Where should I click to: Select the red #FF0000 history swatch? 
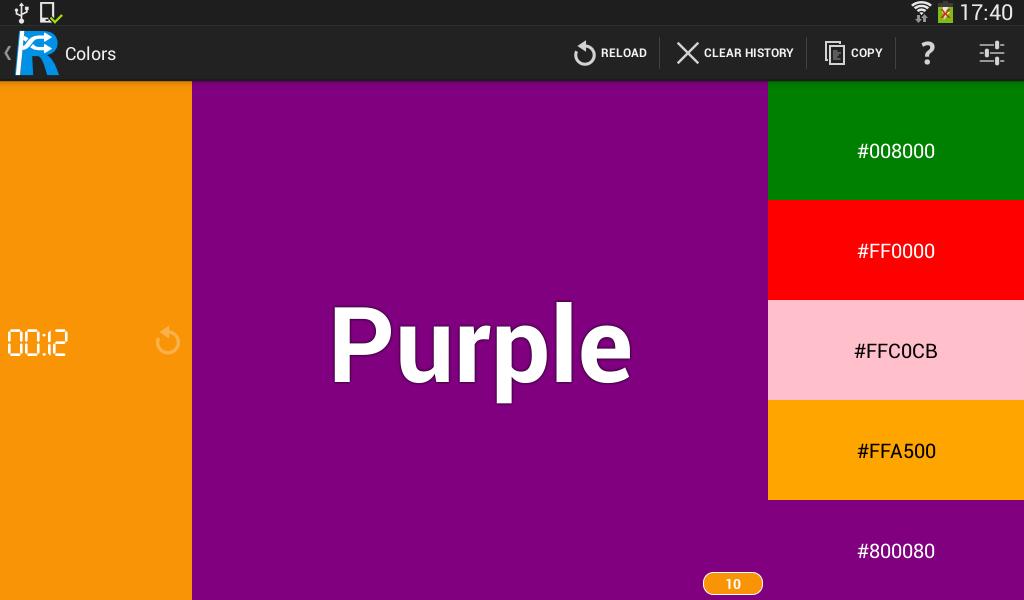[896, 250]
